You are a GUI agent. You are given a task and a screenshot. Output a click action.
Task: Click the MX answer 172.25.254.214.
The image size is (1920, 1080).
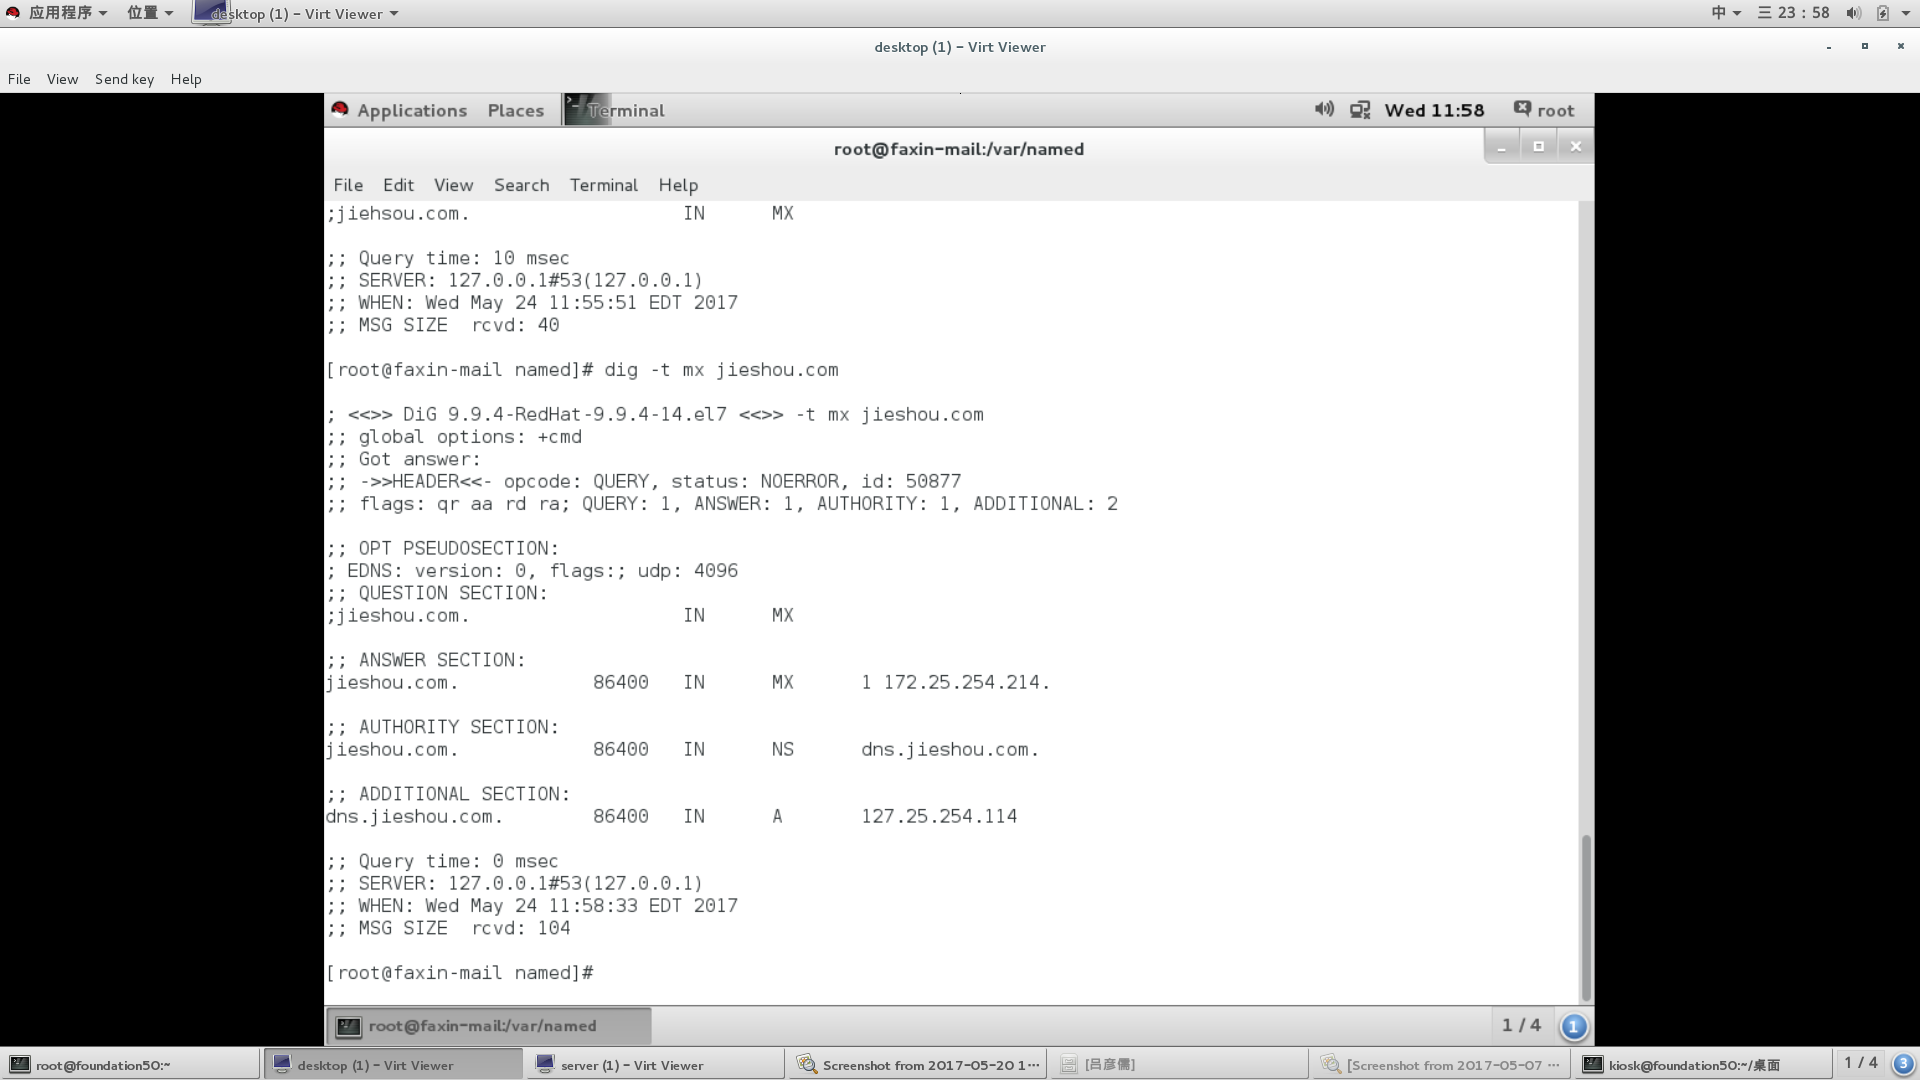click(x=966, y=683)
